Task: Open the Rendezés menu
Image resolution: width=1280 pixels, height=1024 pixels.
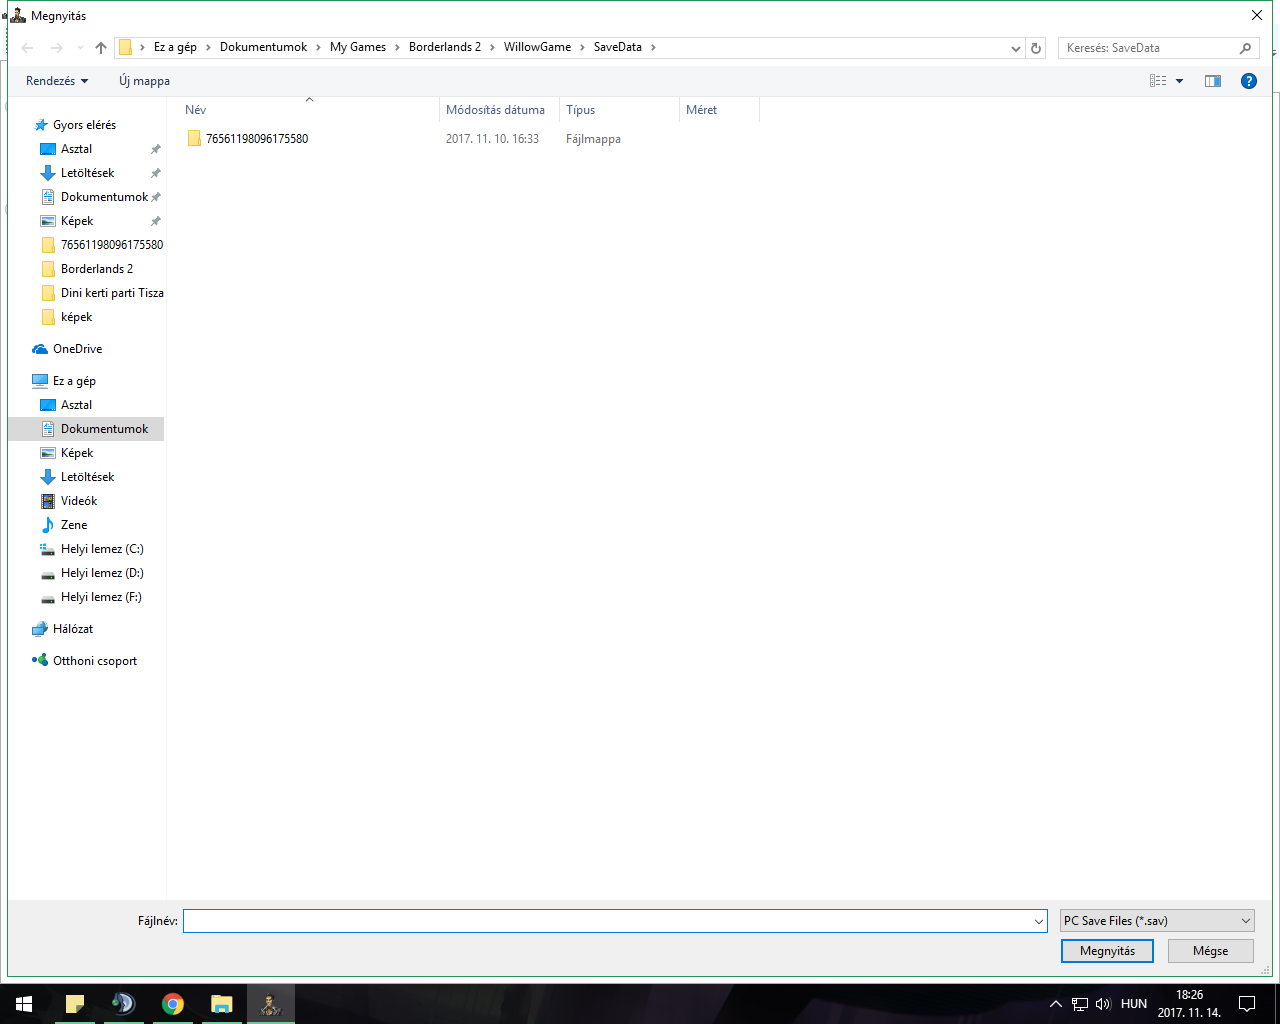Action: point(57,81)
